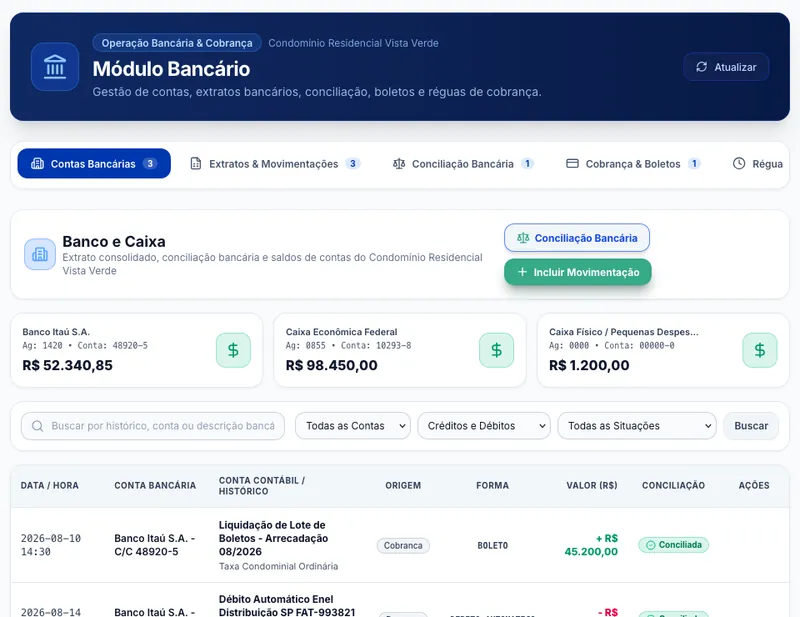The width and height of the screenshot is (800, 617).
Task: Click Incluir Movimentação button
Action: pos(578,272)
